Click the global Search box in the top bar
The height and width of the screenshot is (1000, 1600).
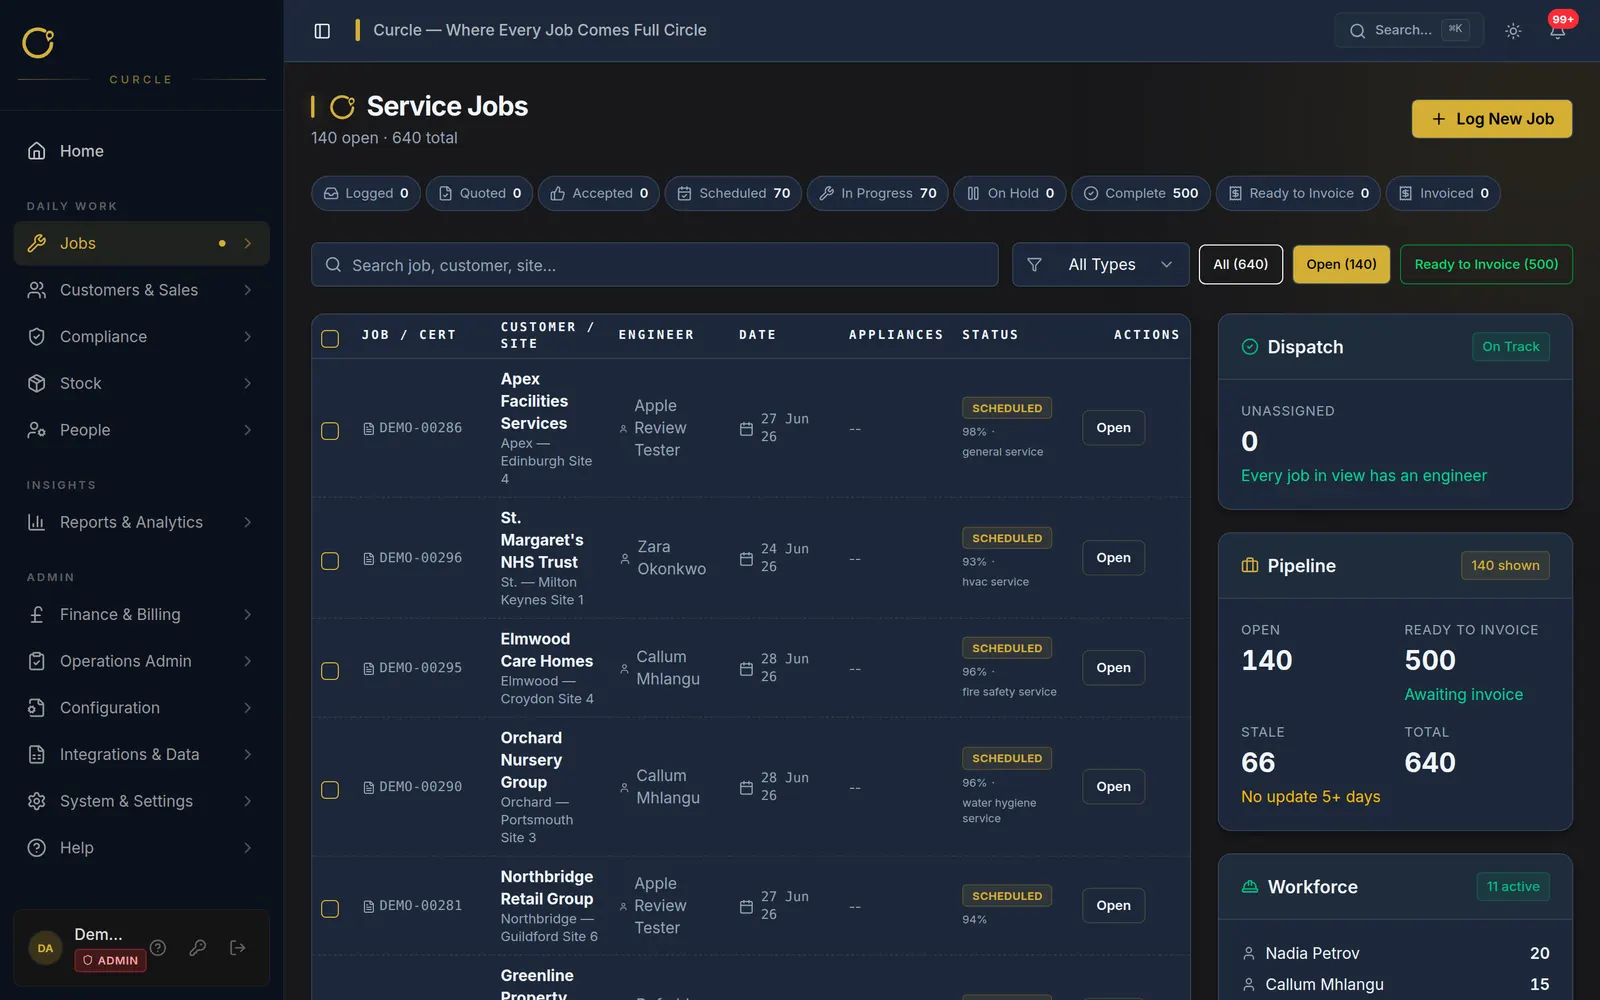(1408, 31)
